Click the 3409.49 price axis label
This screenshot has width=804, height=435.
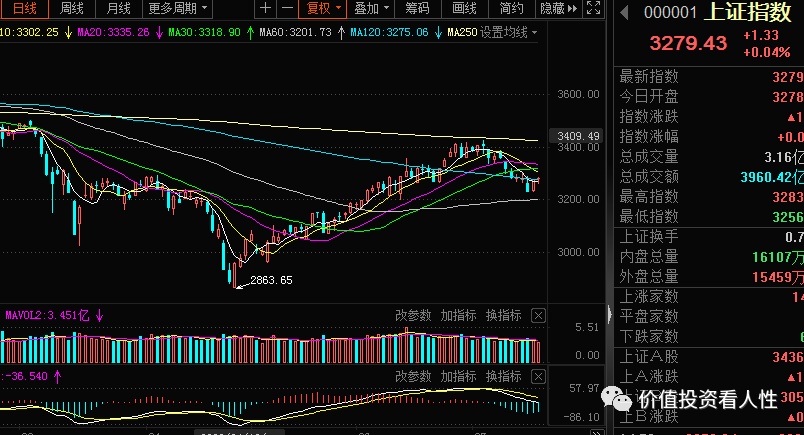[578, 136]
